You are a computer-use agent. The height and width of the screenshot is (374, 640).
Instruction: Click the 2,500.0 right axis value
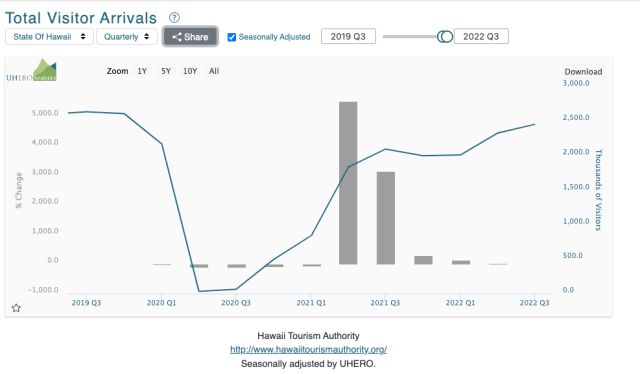tap(576, 117)
